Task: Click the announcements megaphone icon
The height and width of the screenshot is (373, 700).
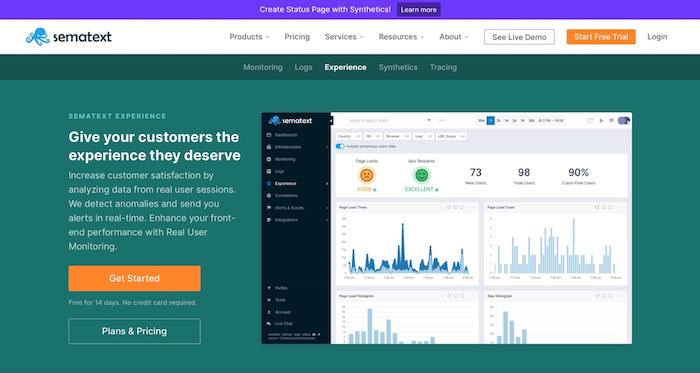Action: [612, 120]
